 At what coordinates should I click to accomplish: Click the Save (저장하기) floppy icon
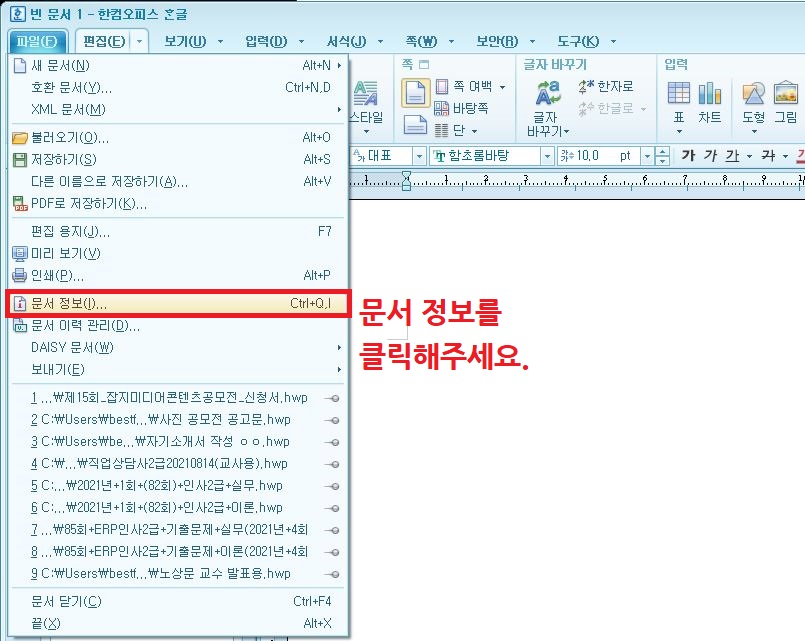point(20,160)
